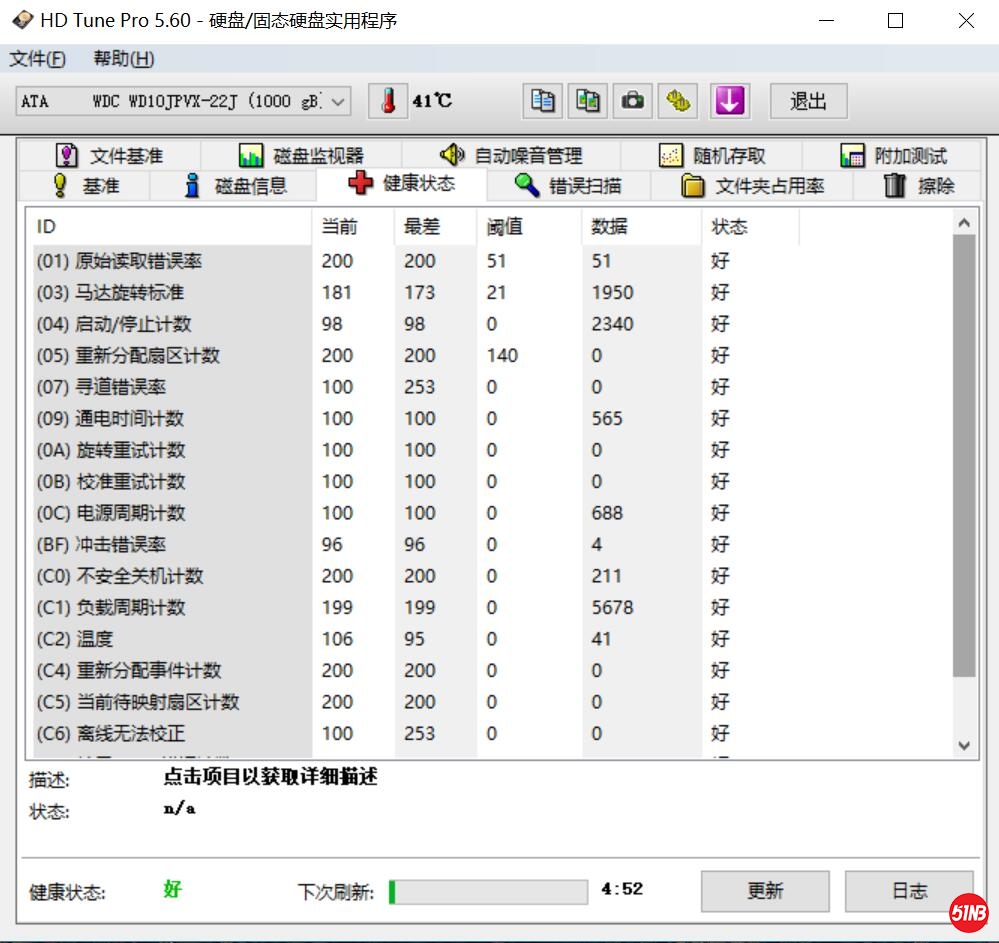Click the 更新 refresh button
999x943 pixels.
tap(764, 891)
